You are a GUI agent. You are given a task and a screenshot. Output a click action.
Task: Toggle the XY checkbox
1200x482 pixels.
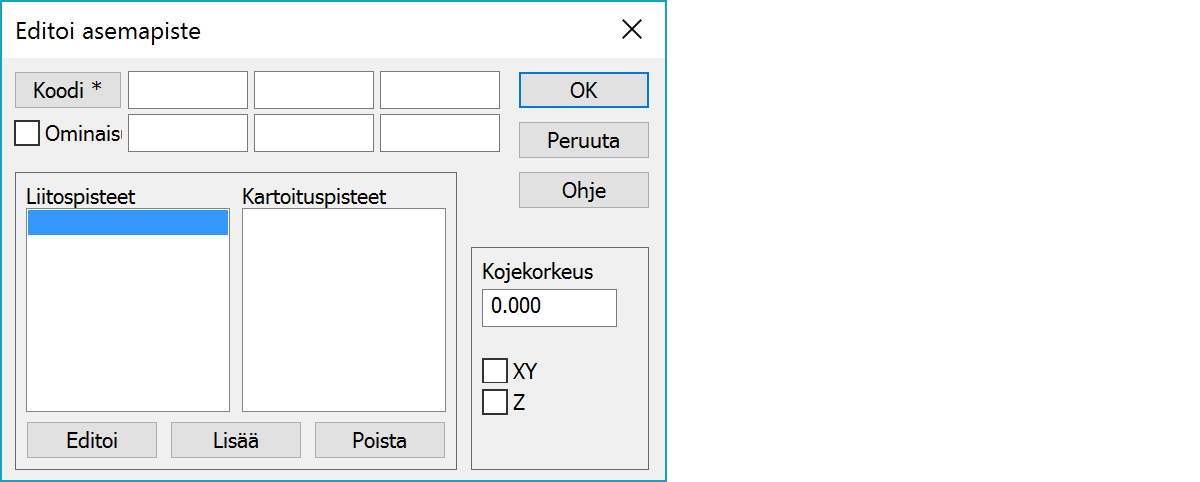(x=495, y=372)
